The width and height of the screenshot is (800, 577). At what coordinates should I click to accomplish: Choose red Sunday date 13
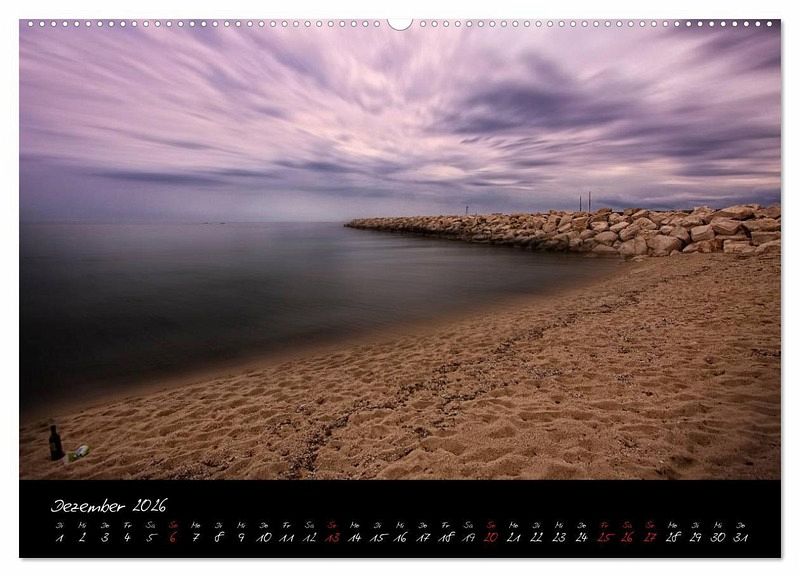pos(332,537)
